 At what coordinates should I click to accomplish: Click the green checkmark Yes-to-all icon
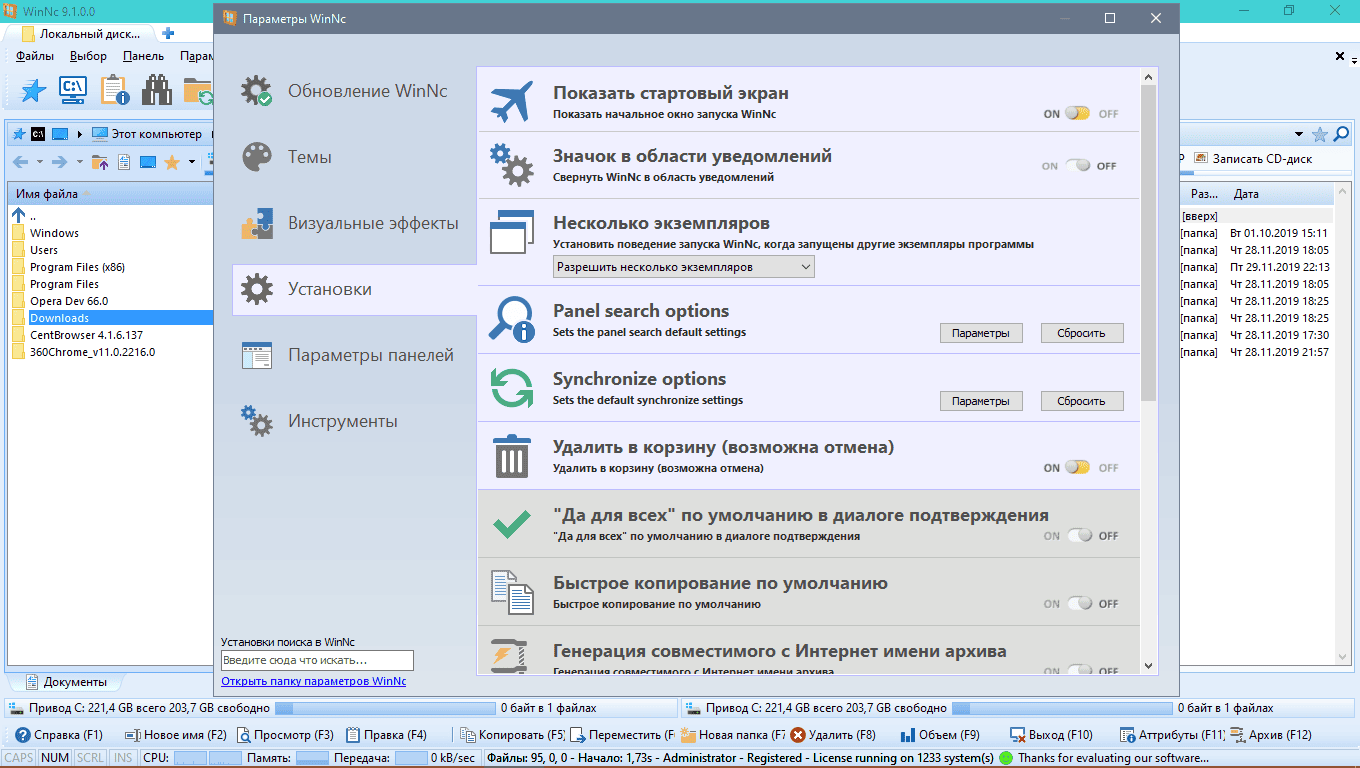512,524
